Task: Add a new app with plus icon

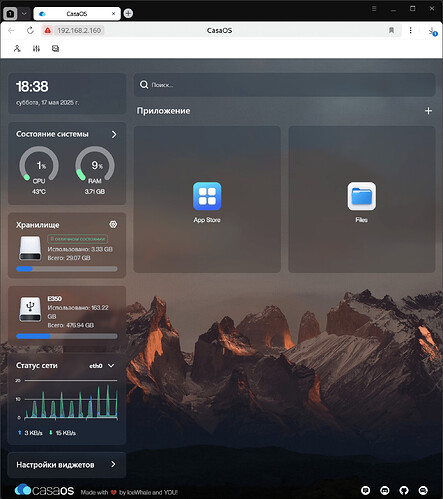Action: point(428,111)
